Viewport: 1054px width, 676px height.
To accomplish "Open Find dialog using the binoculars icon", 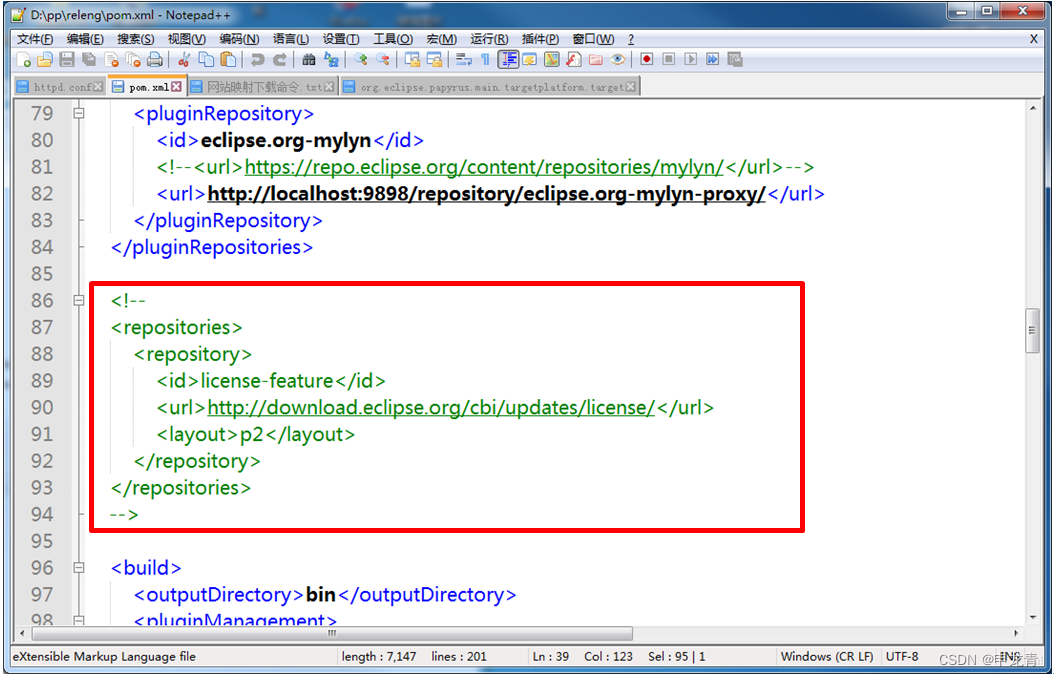I will pos(309,60).
